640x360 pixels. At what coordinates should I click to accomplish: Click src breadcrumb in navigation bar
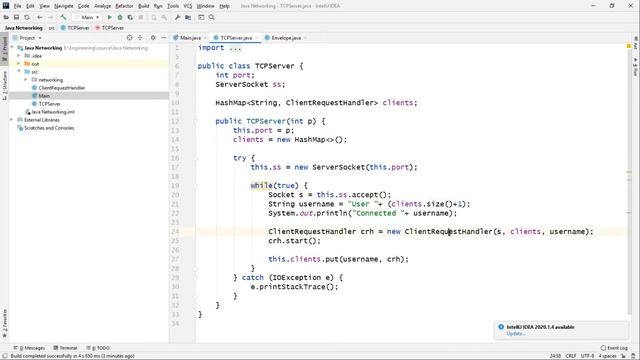(52, 28)
